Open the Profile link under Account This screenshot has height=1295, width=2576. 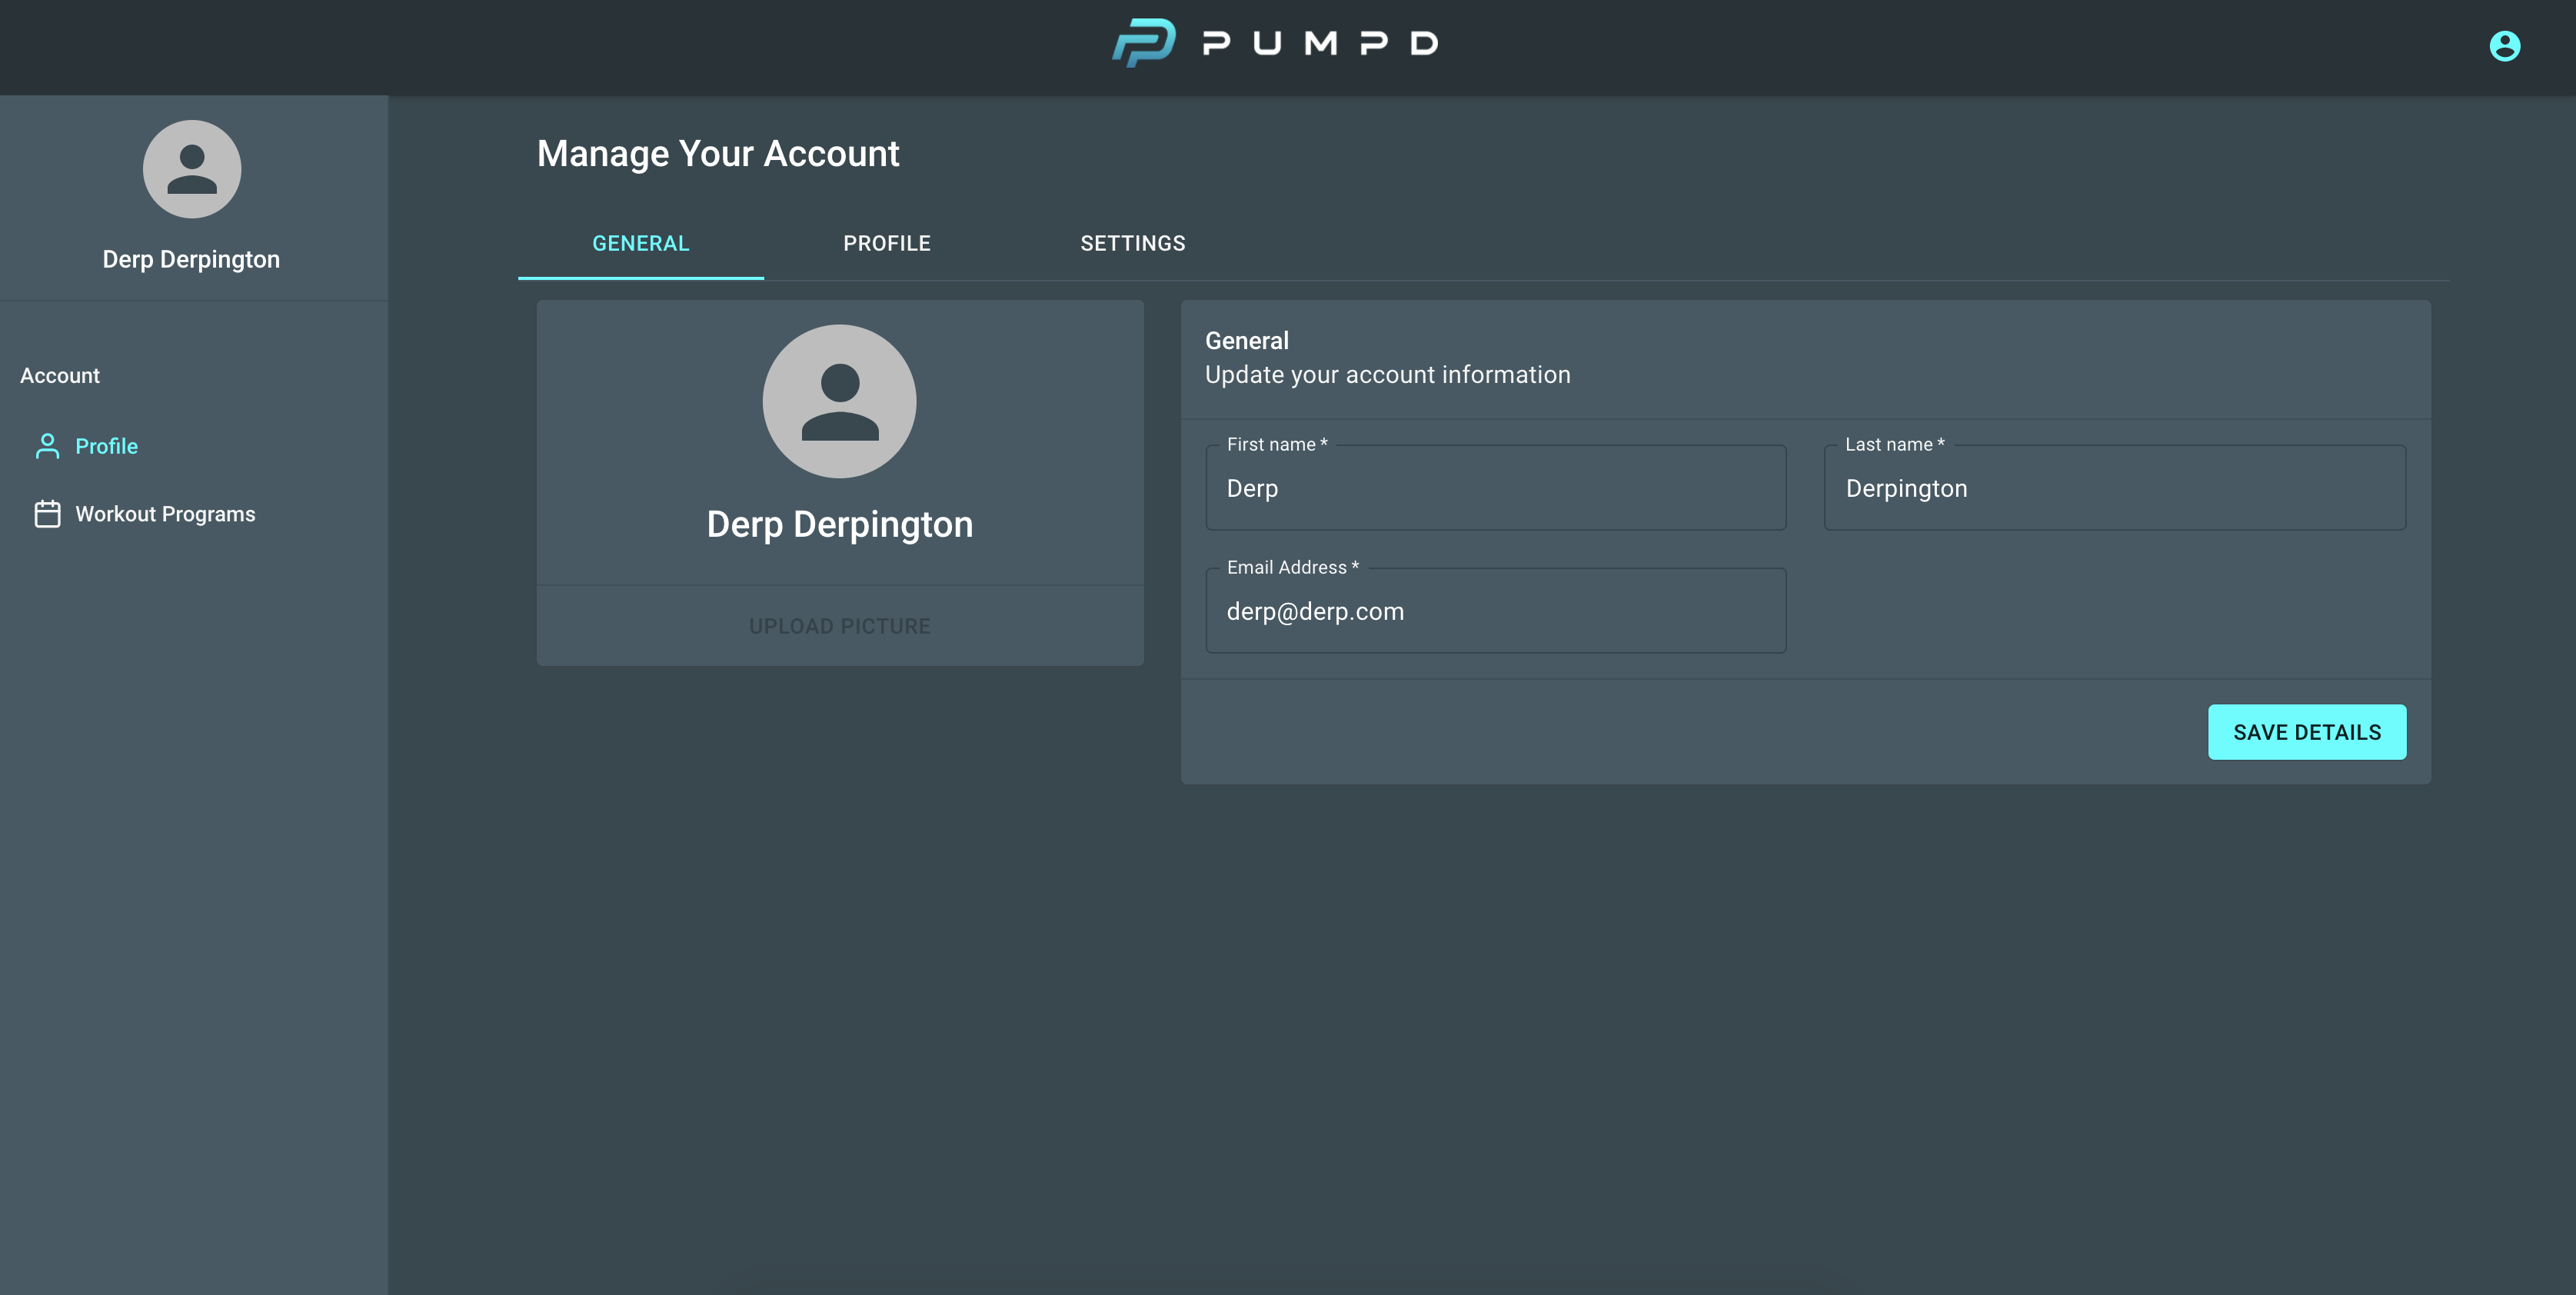[106, 446]
